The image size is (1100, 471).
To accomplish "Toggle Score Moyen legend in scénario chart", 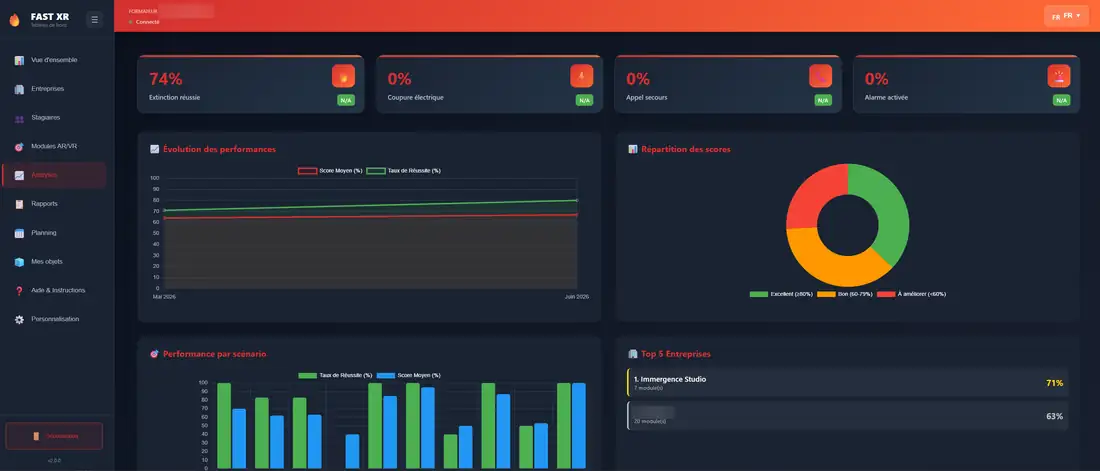I will (408, 376).
